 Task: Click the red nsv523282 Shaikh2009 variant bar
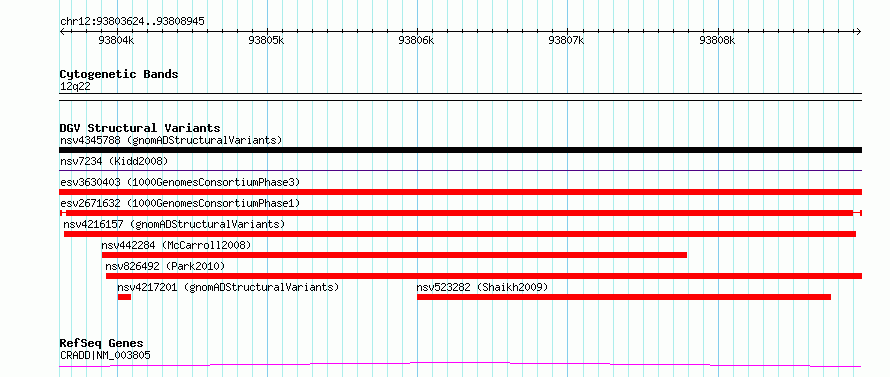[624, 297]
